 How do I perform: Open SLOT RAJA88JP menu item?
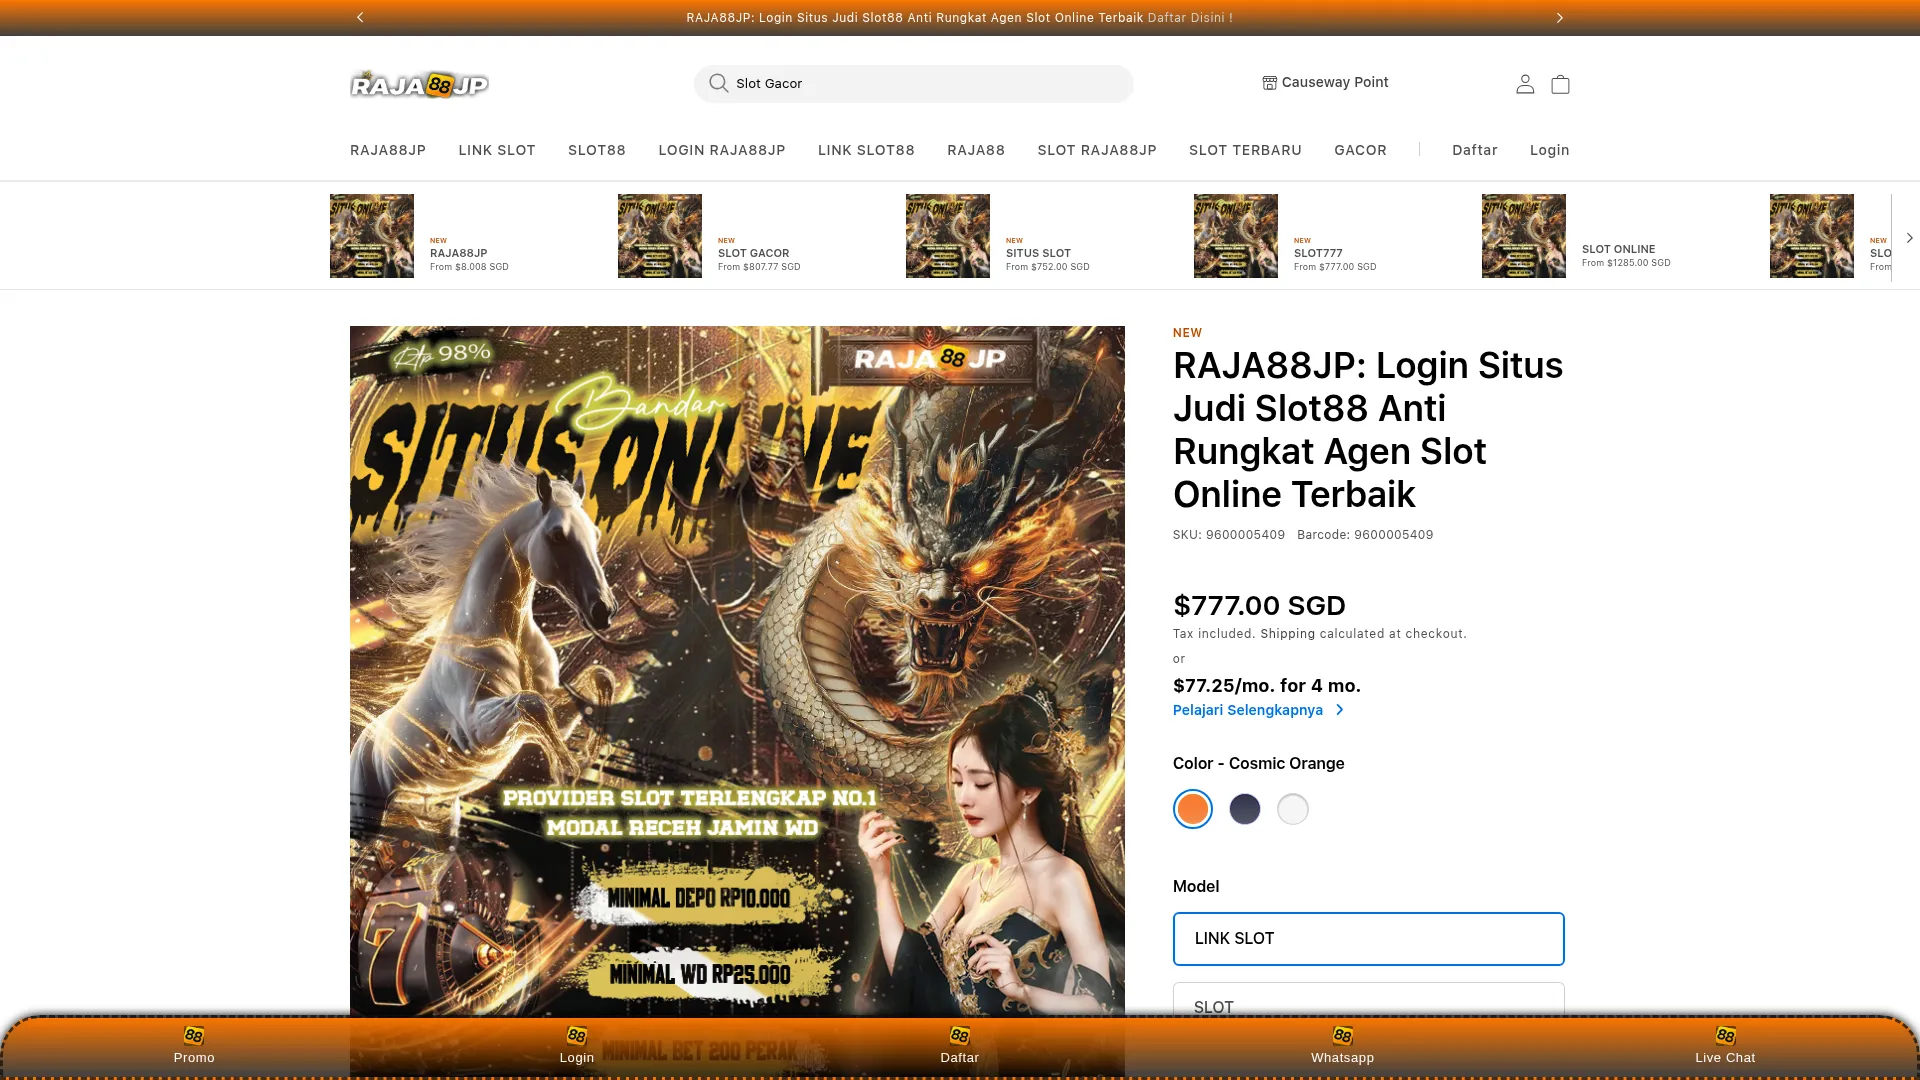click(x=1097, y=150)
